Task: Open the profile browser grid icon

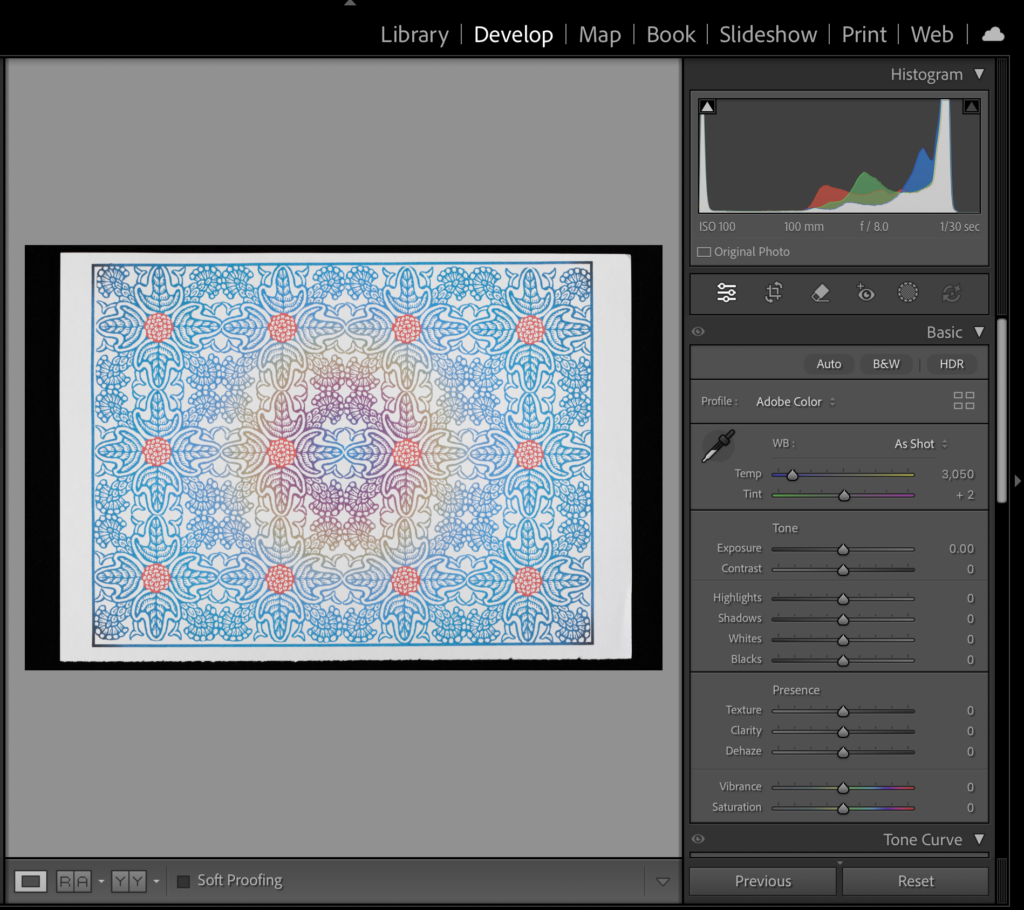Action: pos(963,401)
